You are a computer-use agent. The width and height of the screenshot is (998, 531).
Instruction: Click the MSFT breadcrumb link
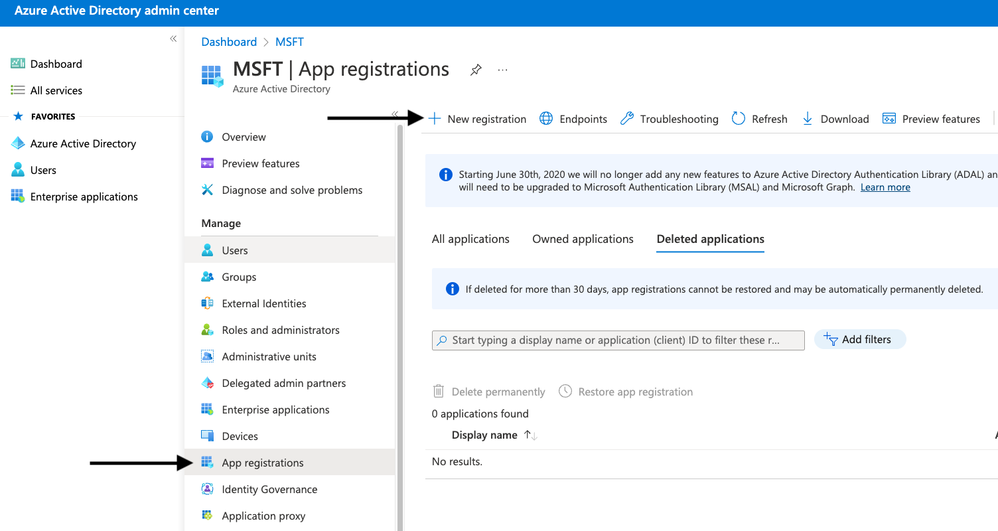(290, 41)
